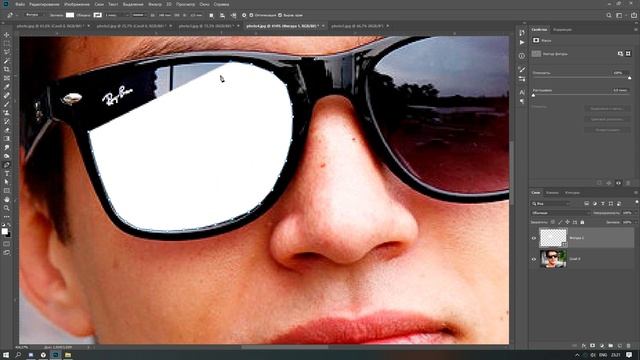640x360 pixels.
Task: Select the Hand tool
Action: click(7, 200)
